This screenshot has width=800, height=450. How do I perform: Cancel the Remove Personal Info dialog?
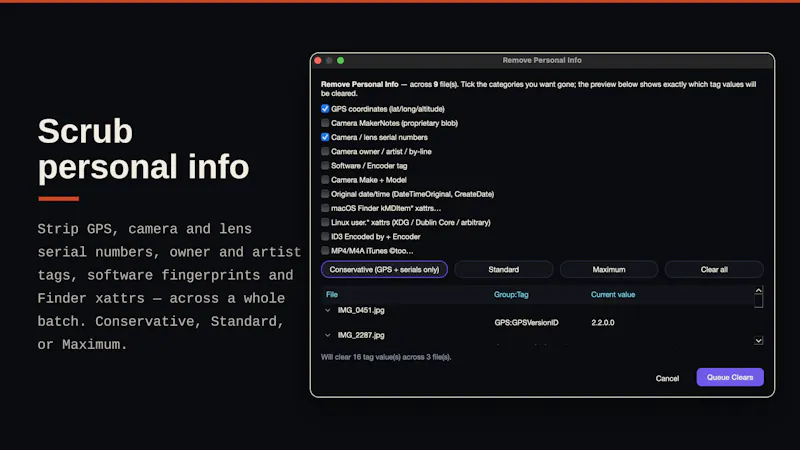click(667, 378)
